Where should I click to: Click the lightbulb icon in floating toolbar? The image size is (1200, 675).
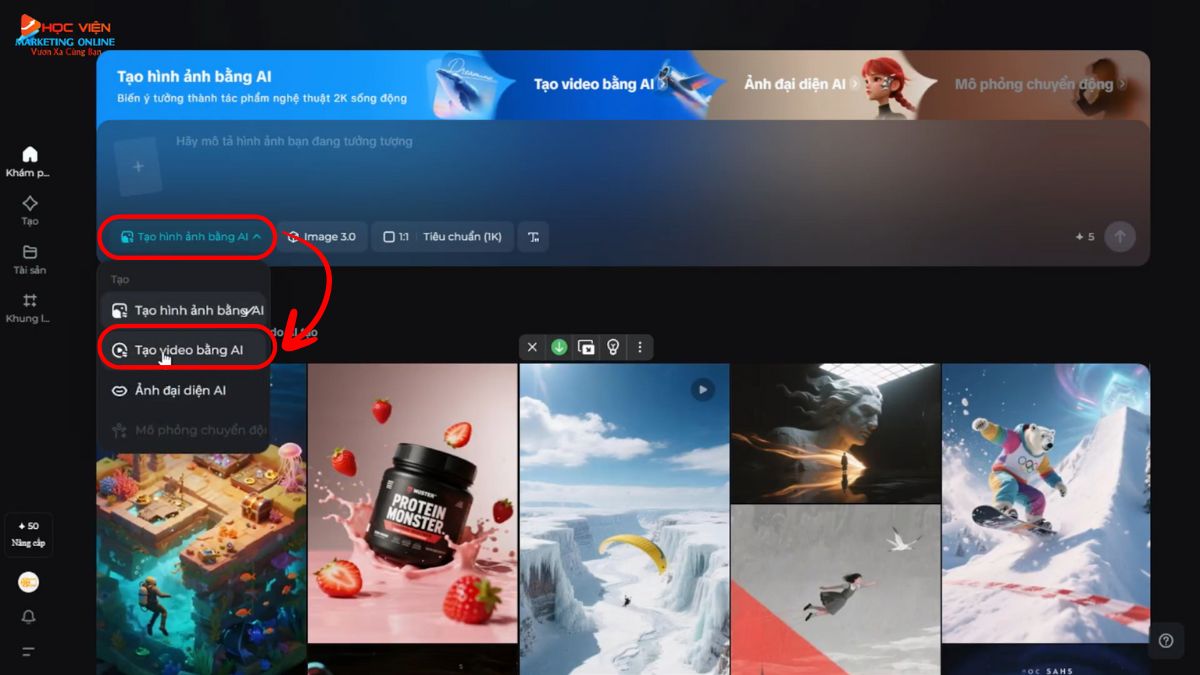click(613, 347)
